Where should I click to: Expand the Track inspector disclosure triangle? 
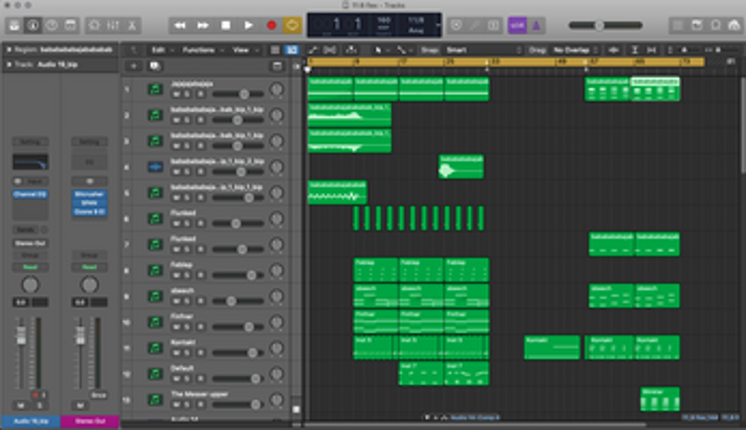pyautogui.click(x=9, y=64)
